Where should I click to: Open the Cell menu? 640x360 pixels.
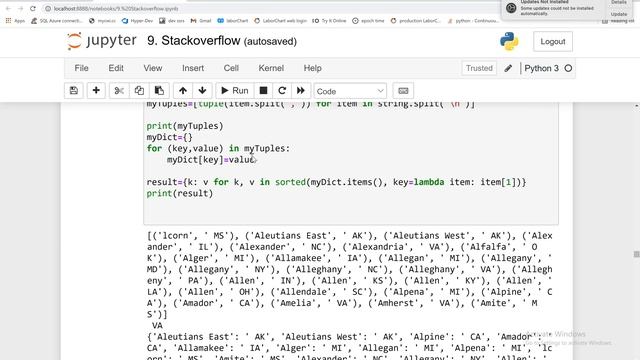click(231, 68)
